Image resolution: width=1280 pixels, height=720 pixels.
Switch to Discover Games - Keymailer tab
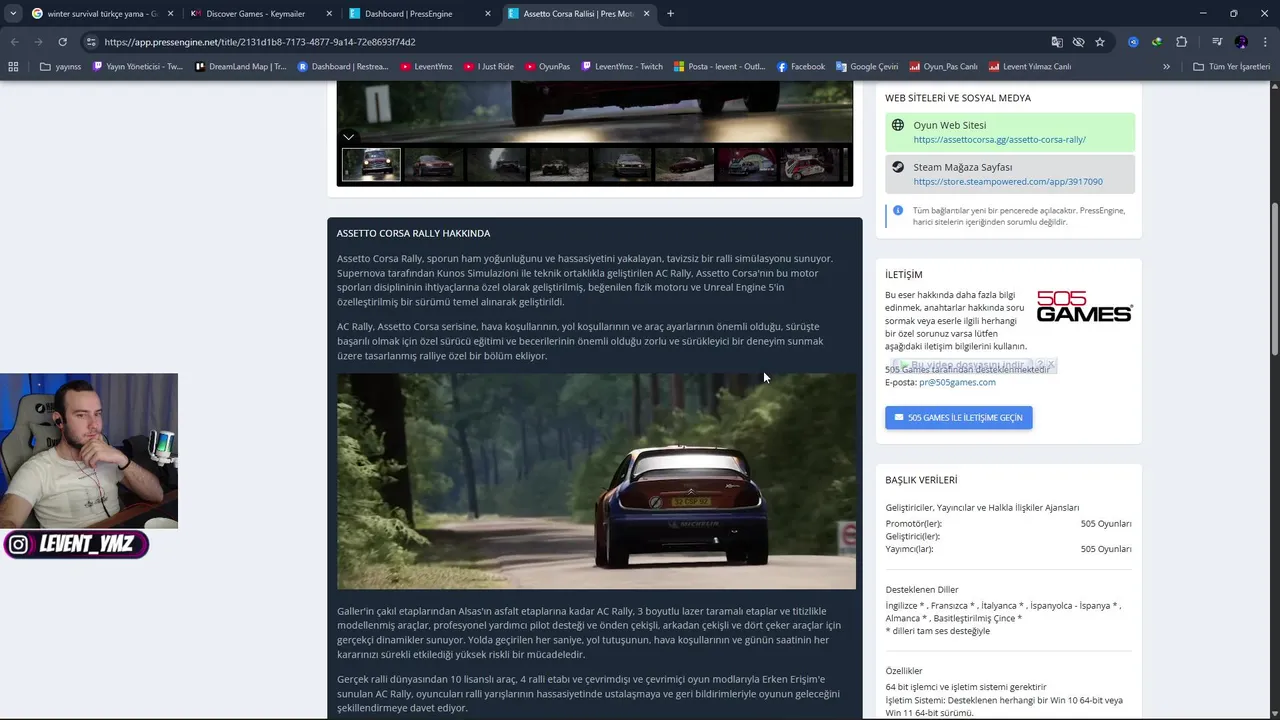262,14
